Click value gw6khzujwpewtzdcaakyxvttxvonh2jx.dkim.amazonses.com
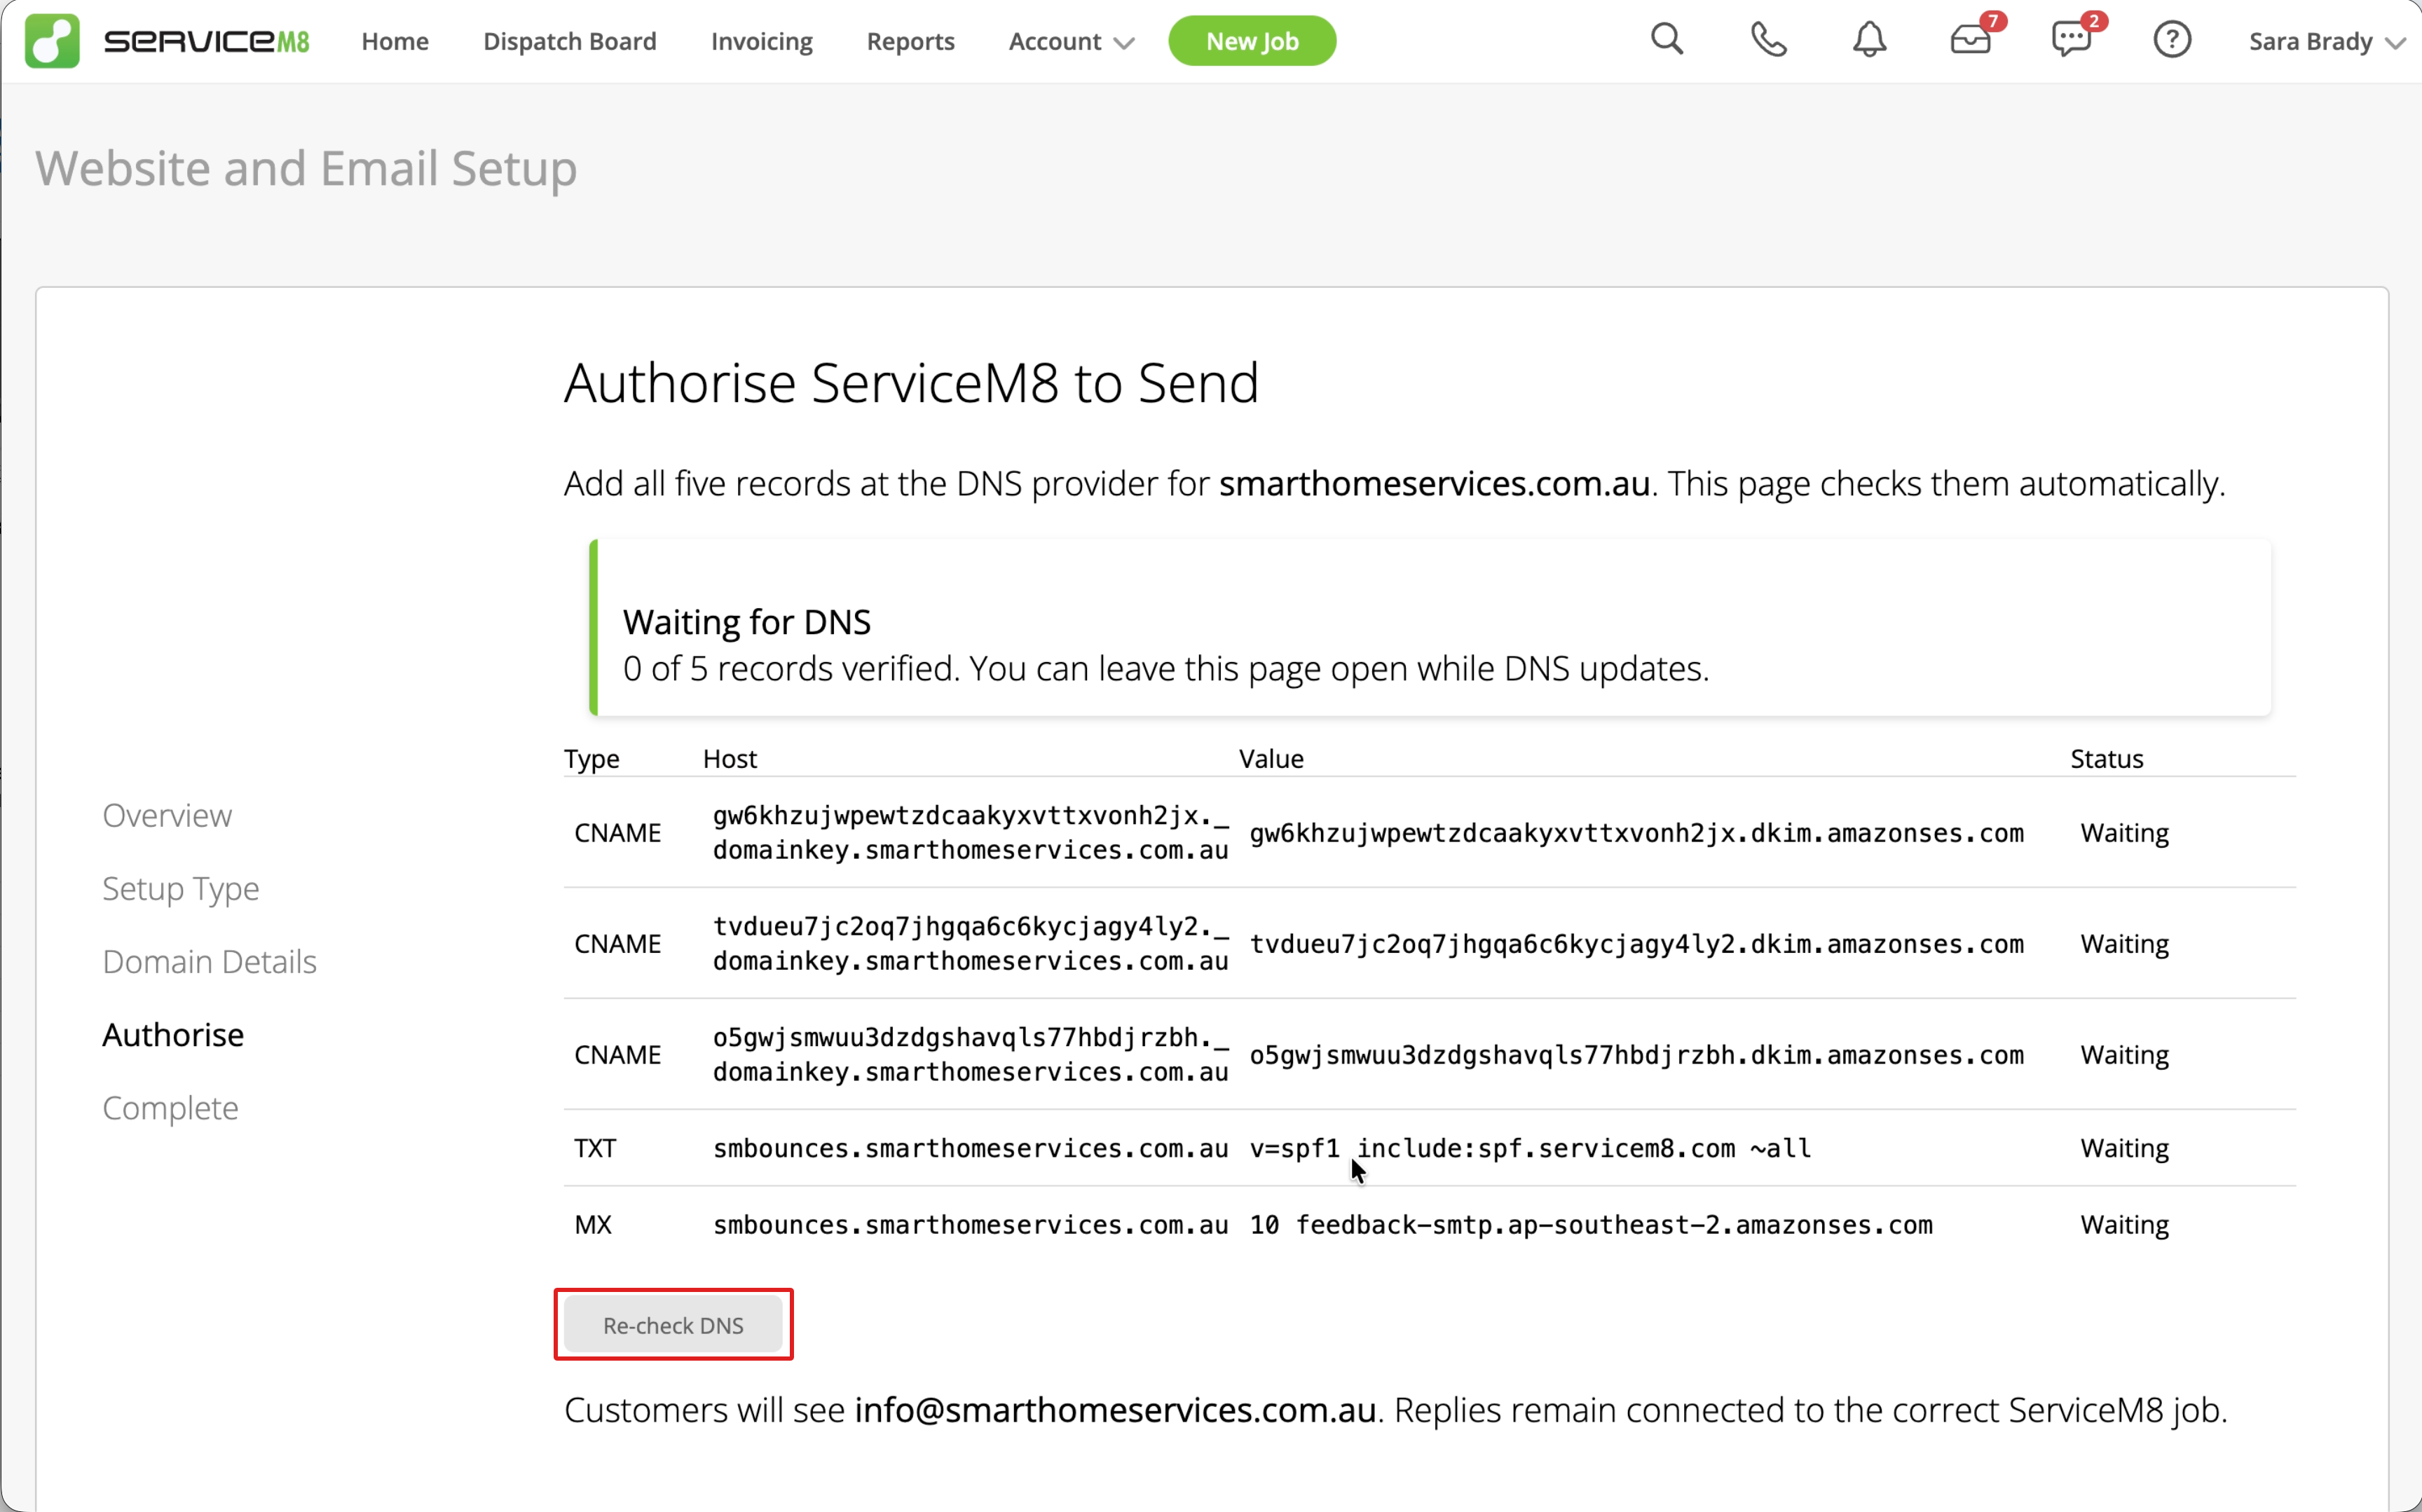This screenshot has height=1512, width=2422. 1636,833
